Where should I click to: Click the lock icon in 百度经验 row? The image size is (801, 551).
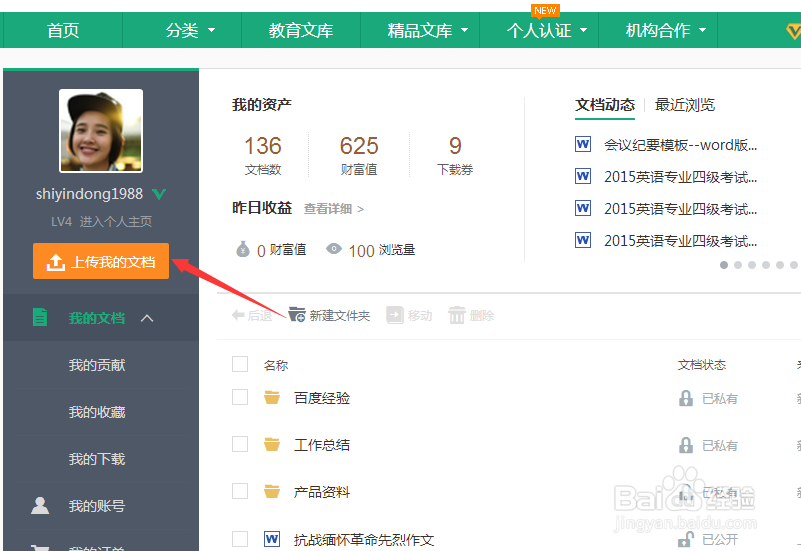point(686,398)
